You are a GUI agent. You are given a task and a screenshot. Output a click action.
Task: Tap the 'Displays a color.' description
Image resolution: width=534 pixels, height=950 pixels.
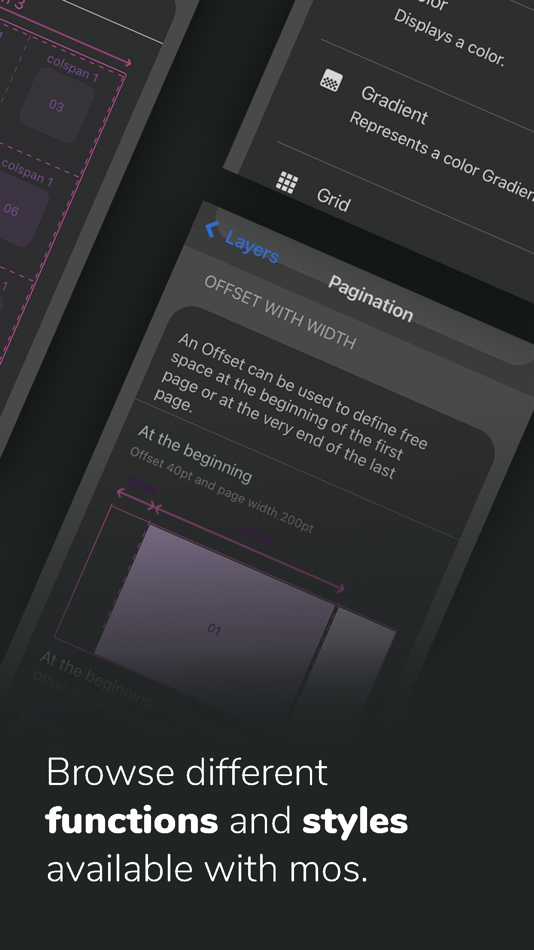[449, 38]
